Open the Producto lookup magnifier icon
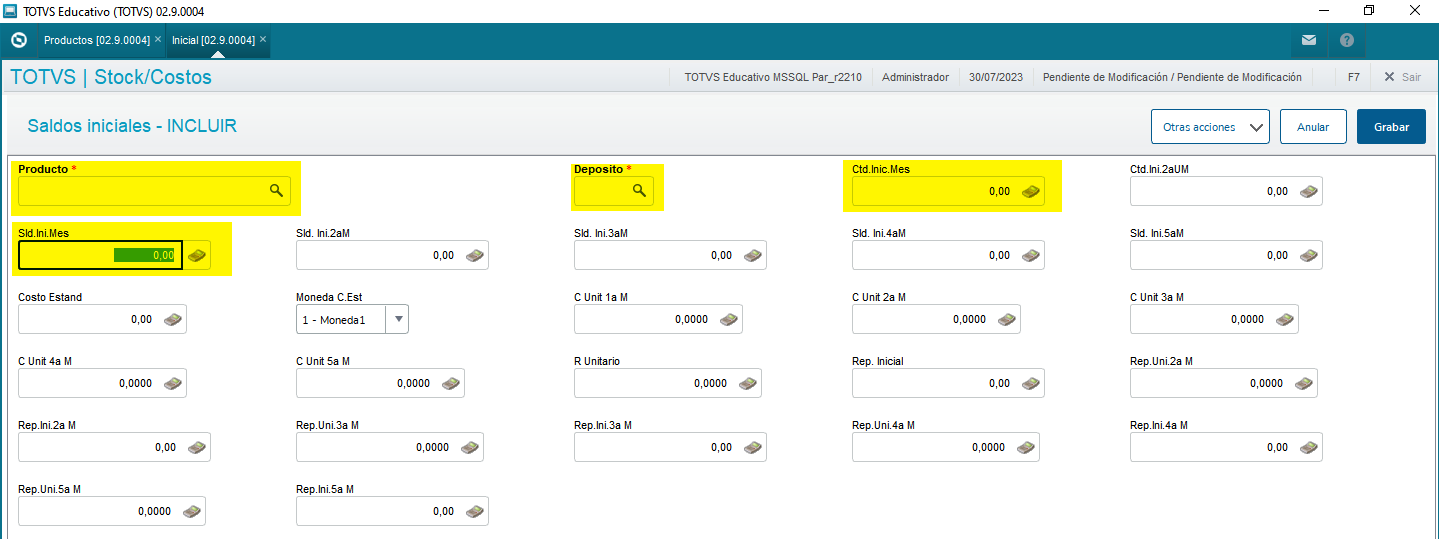Screen dimensions: 1439x539 point(276,190)
